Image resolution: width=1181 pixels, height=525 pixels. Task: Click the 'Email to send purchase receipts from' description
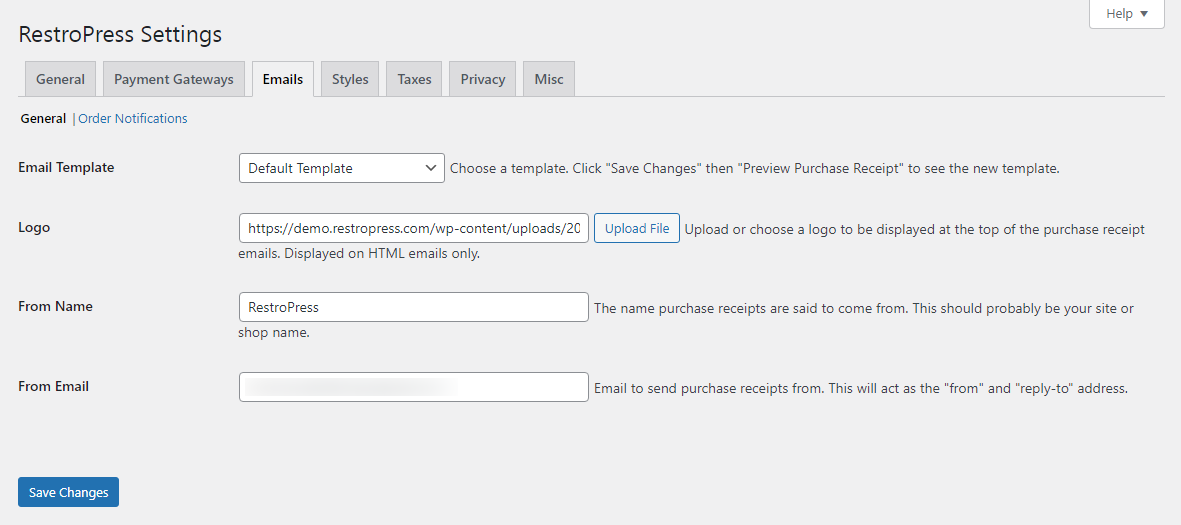(861, 389)
